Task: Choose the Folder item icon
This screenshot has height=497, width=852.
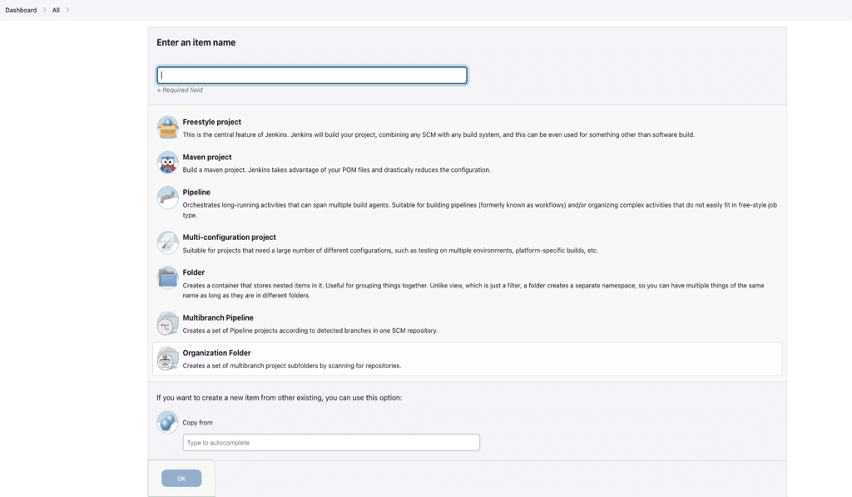Action: coord(167,278)
